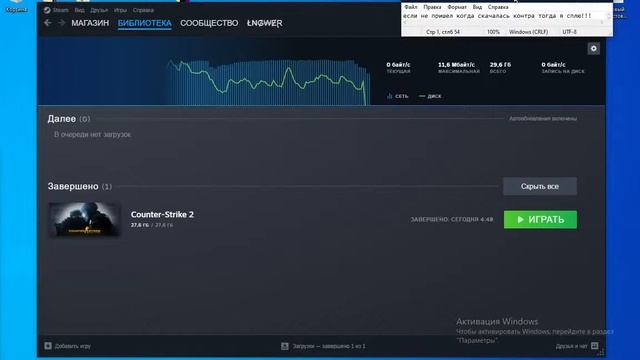Open the Справка menu in Notepad
640x360 pixels.
pyautogui.click(x=498, y=7)
